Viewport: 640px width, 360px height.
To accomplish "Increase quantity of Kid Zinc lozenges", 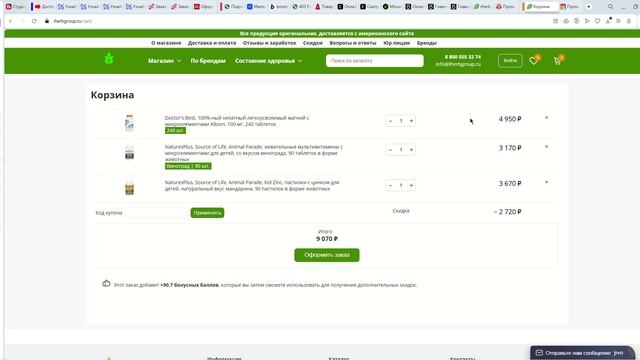I will click(411, 185).
